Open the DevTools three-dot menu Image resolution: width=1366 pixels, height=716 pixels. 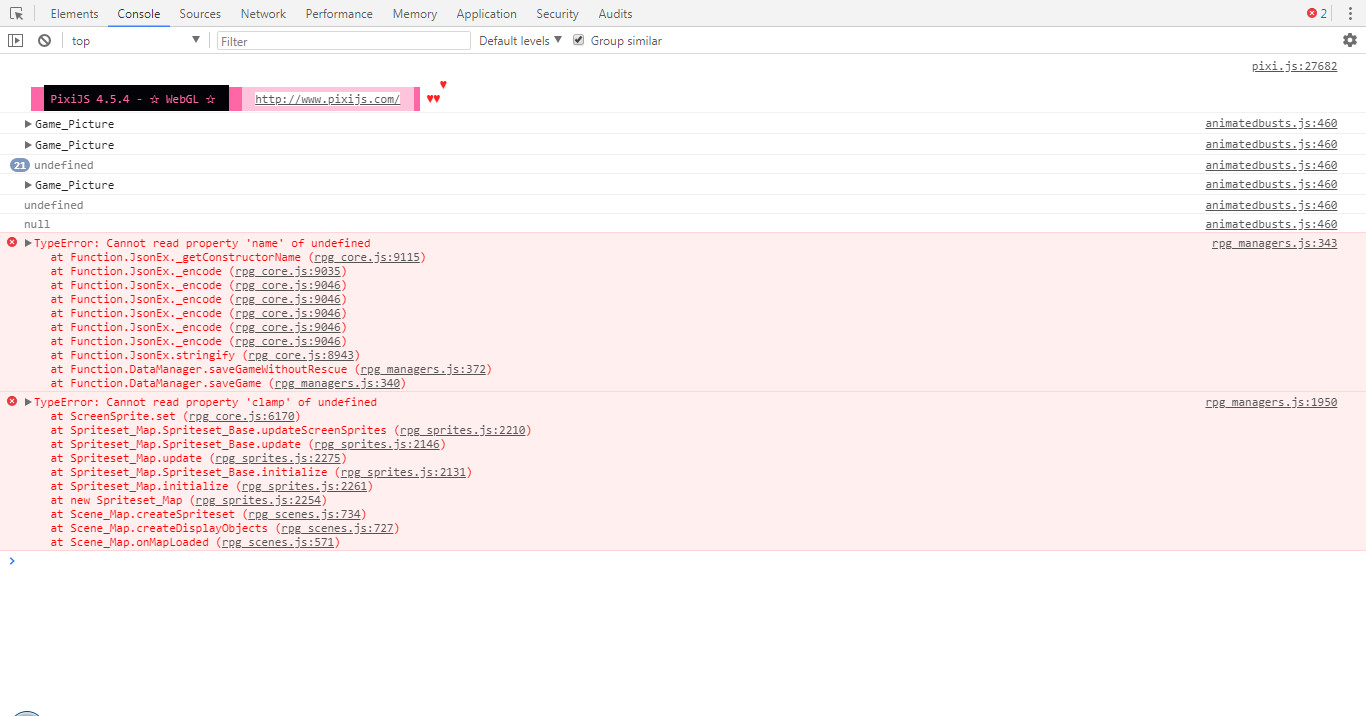point(1349,14)
